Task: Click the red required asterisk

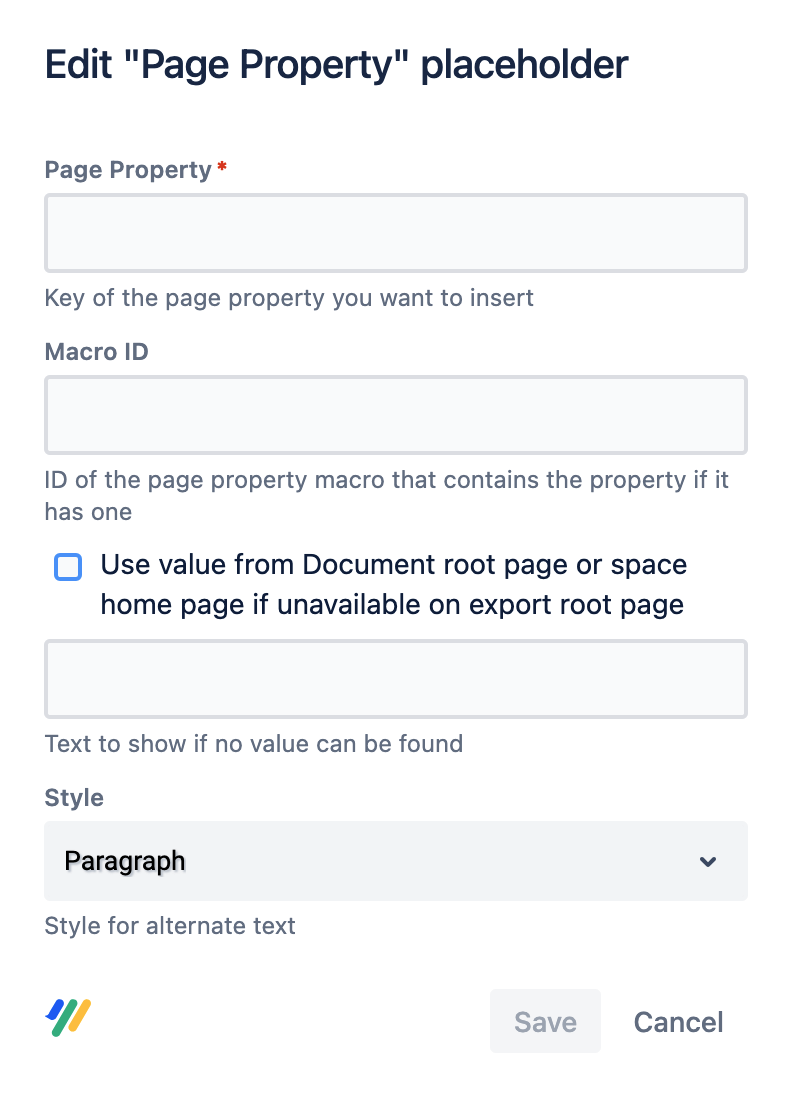Action: click(x=222, y=169)
